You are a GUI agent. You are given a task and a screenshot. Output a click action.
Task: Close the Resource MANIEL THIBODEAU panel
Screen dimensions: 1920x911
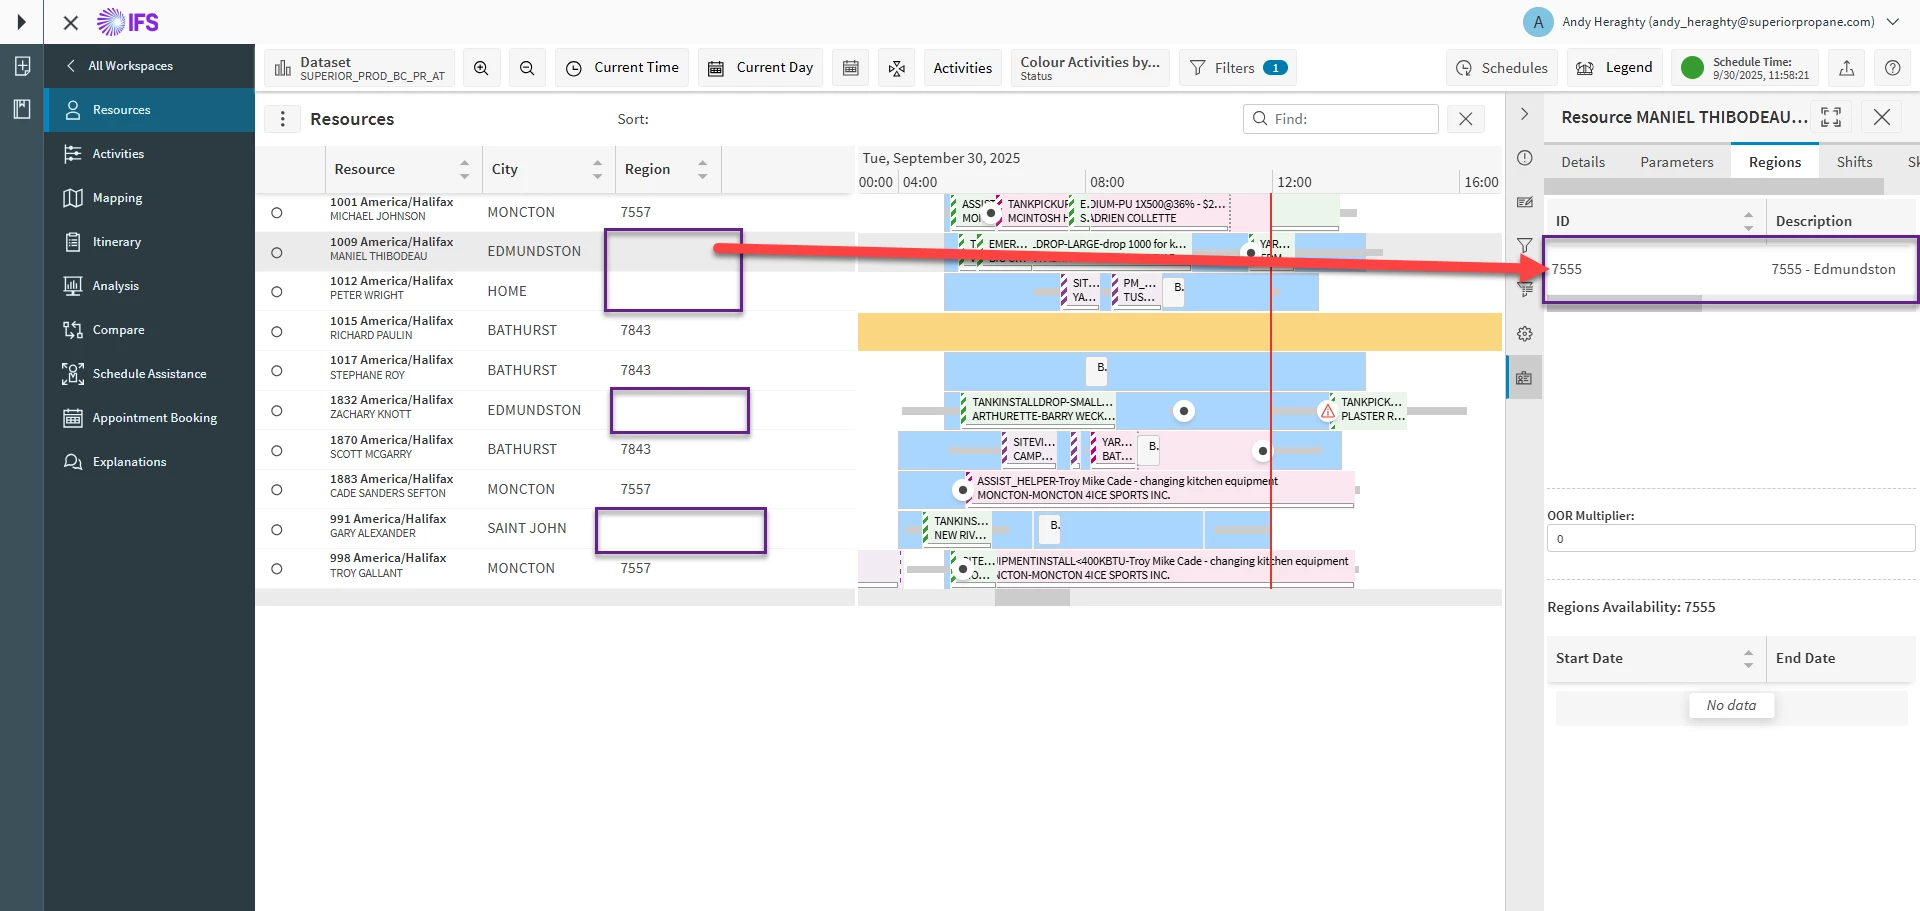1882,117
